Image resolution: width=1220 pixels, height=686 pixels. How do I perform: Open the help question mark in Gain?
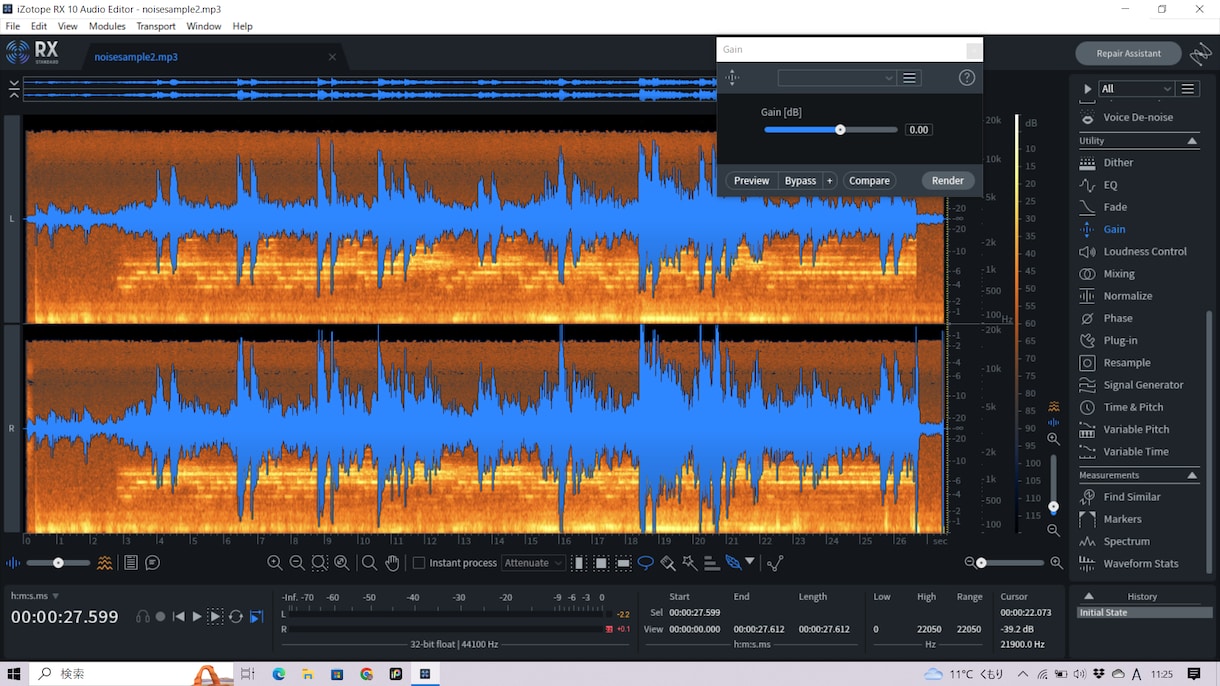[x=966, y=78]
